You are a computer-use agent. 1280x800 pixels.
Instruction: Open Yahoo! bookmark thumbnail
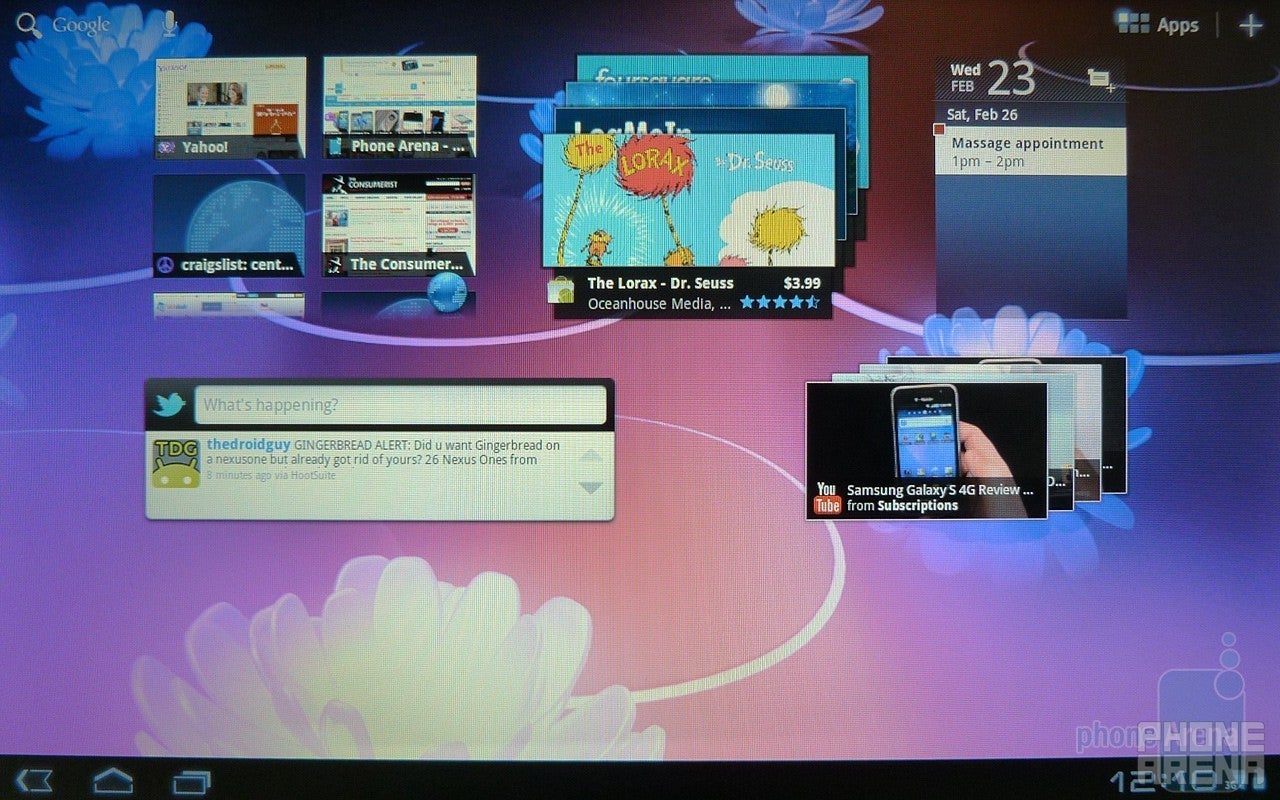pyautogui.click(x=229, y=108)
